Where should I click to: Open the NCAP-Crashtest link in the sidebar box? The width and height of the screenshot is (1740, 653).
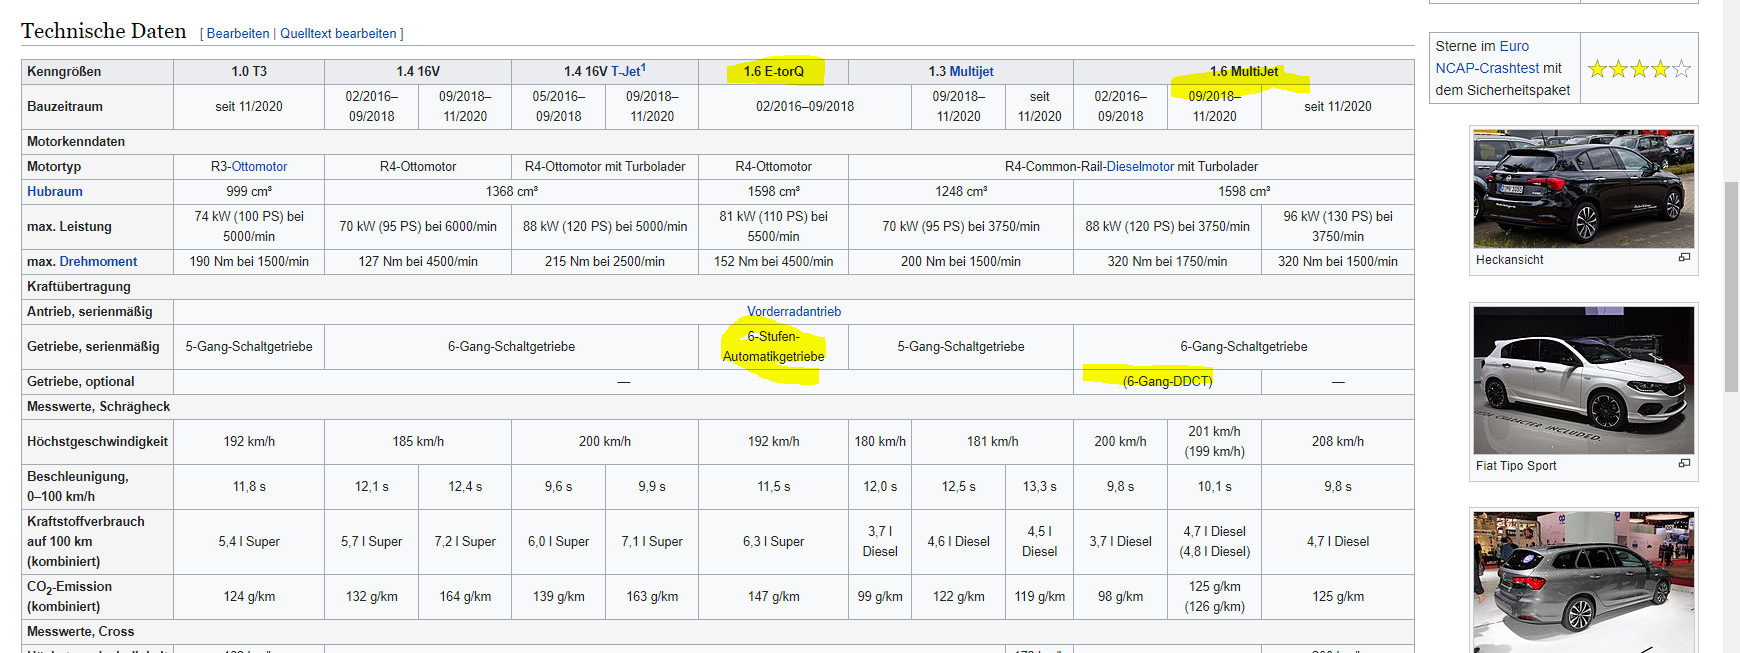[1487, 68]
